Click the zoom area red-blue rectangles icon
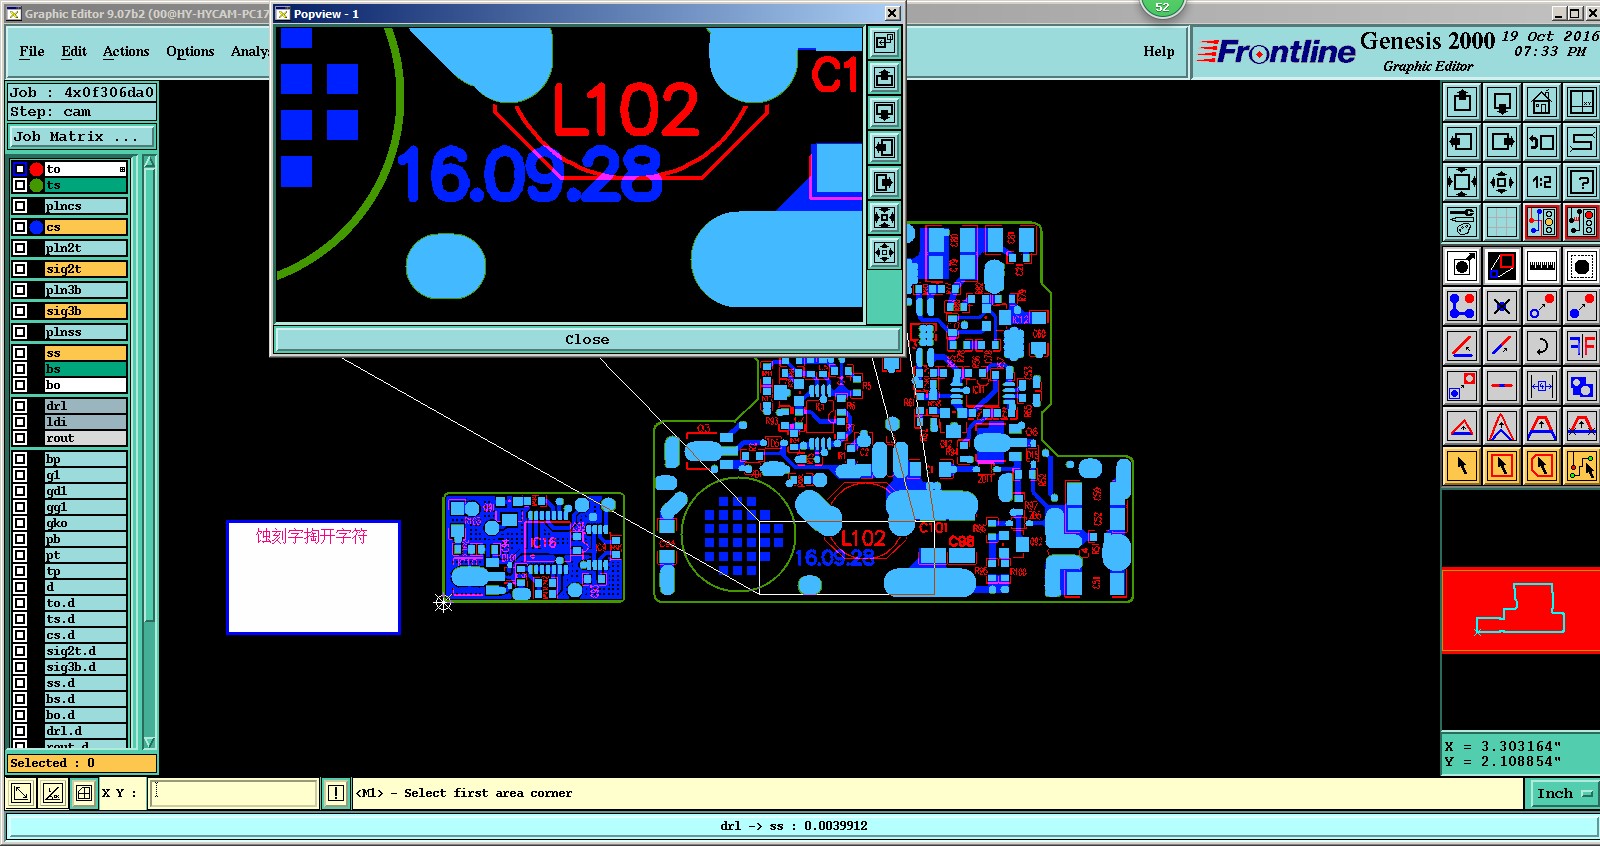The width and height of the screenshot is (1600, 846). [x=1502, y=266]
